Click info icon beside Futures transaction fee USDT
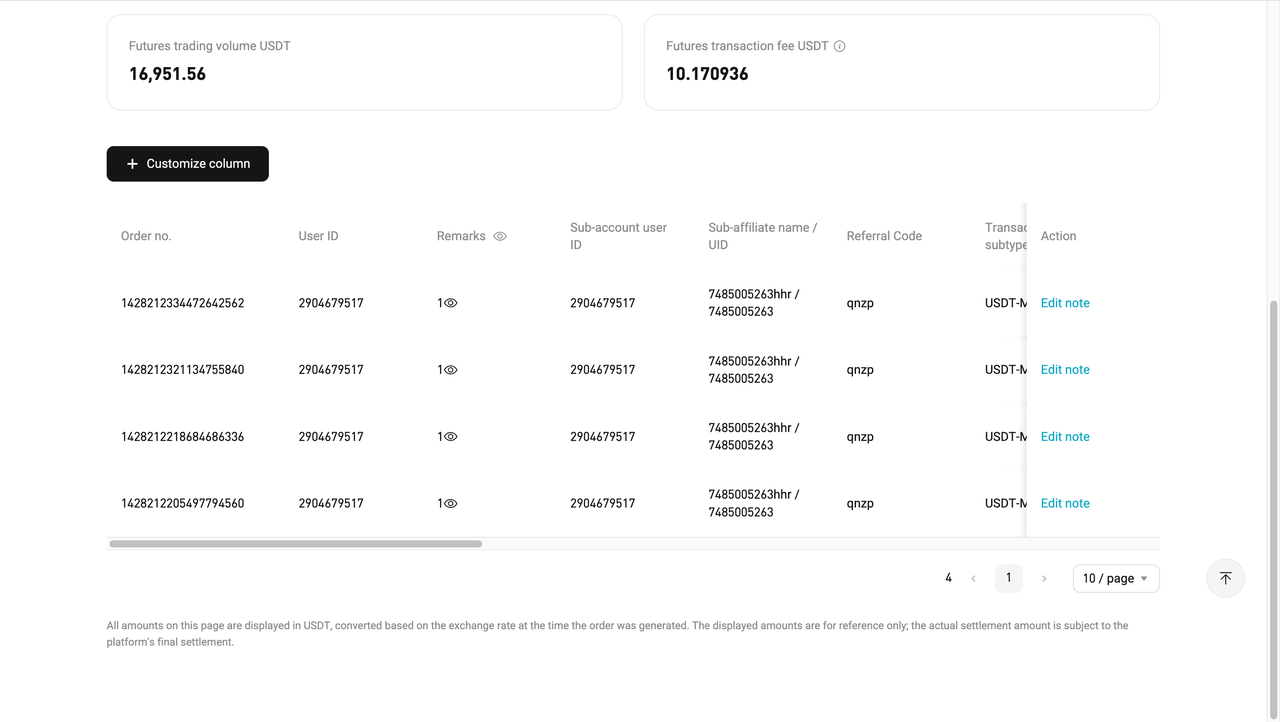This screenshot has width=1280, height=722. [840, 45]
